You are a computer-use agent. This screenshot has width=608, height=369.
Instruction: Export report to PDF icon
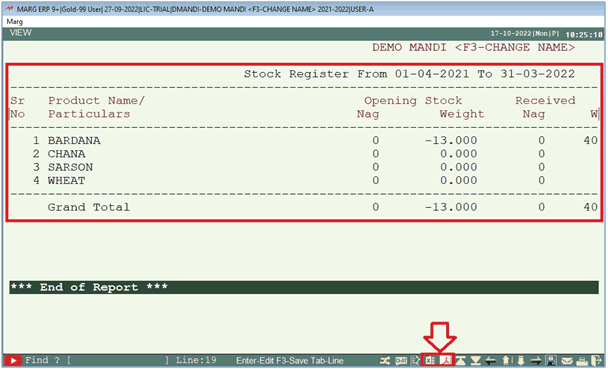[x=446, y=360]
